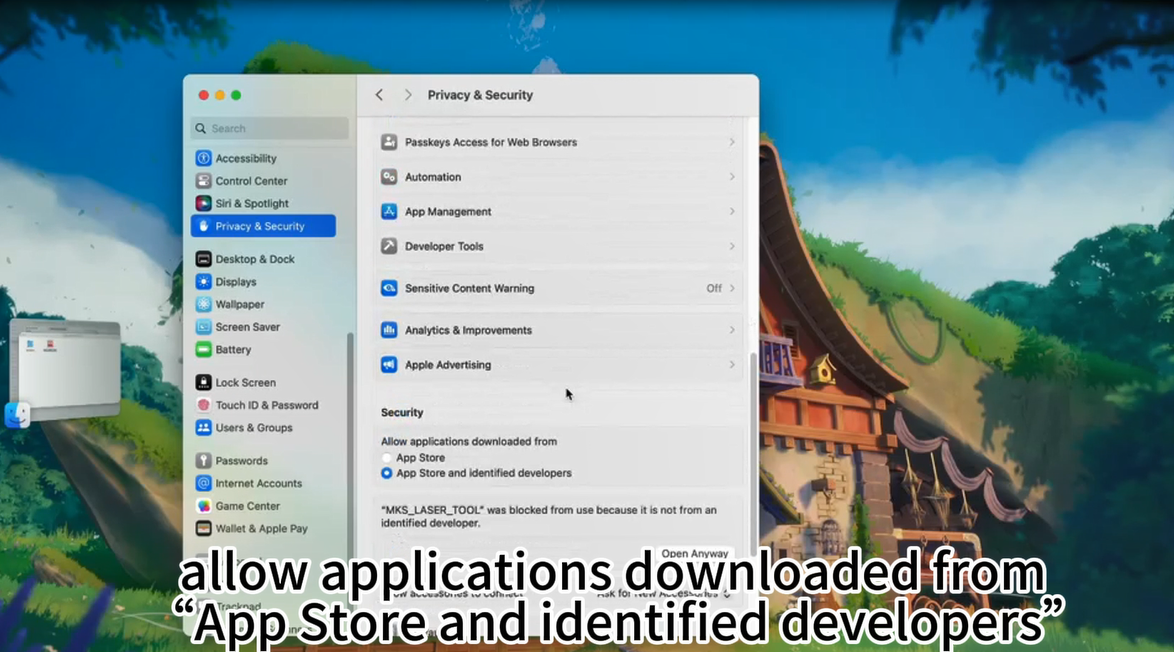Select the App Store only radio button
The width and height of the screenshot is (1174, 652).
point(386,457)
